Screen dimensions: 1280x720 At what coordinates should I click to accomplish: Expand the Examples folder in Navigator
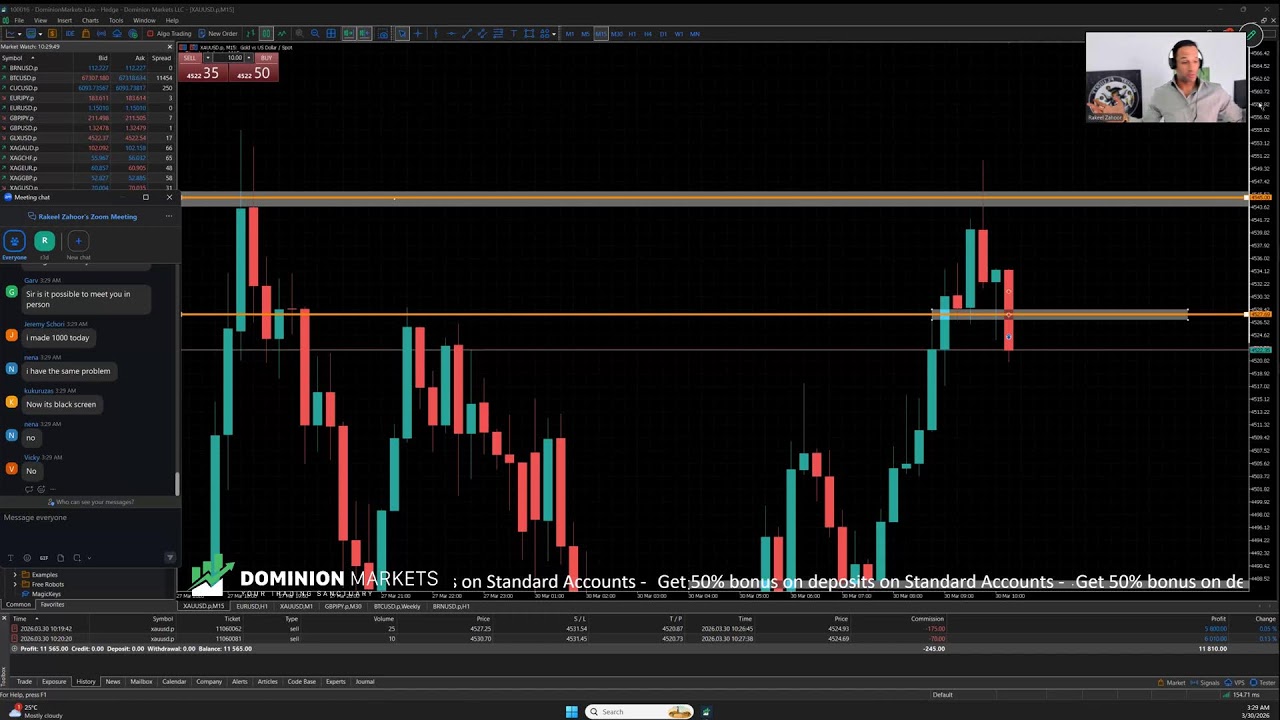click(x=15, y=575)
